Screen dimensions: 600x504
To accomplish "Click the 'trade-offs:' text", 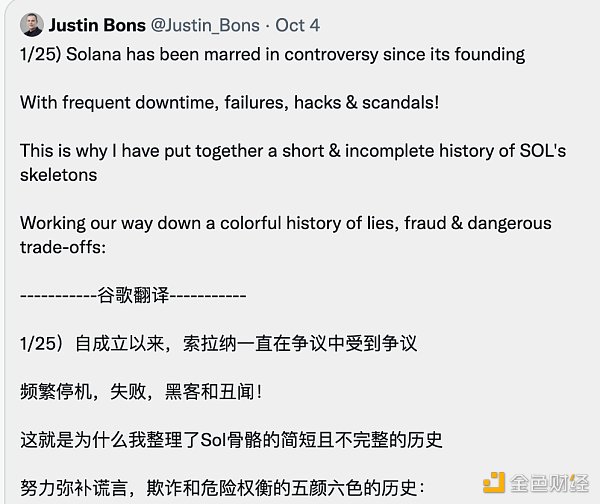I will (x=63, y=248).
